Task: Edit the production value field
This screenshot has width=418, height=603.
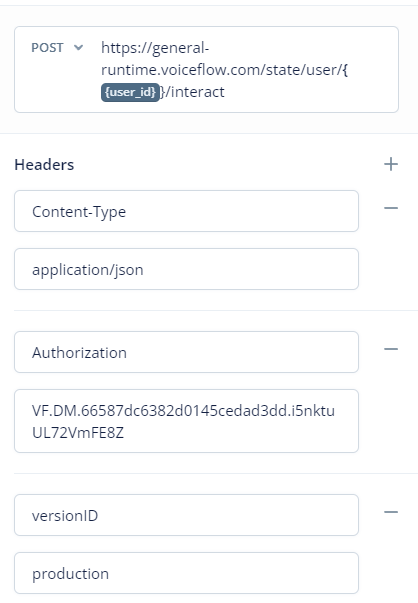Action: click(187, 573)
